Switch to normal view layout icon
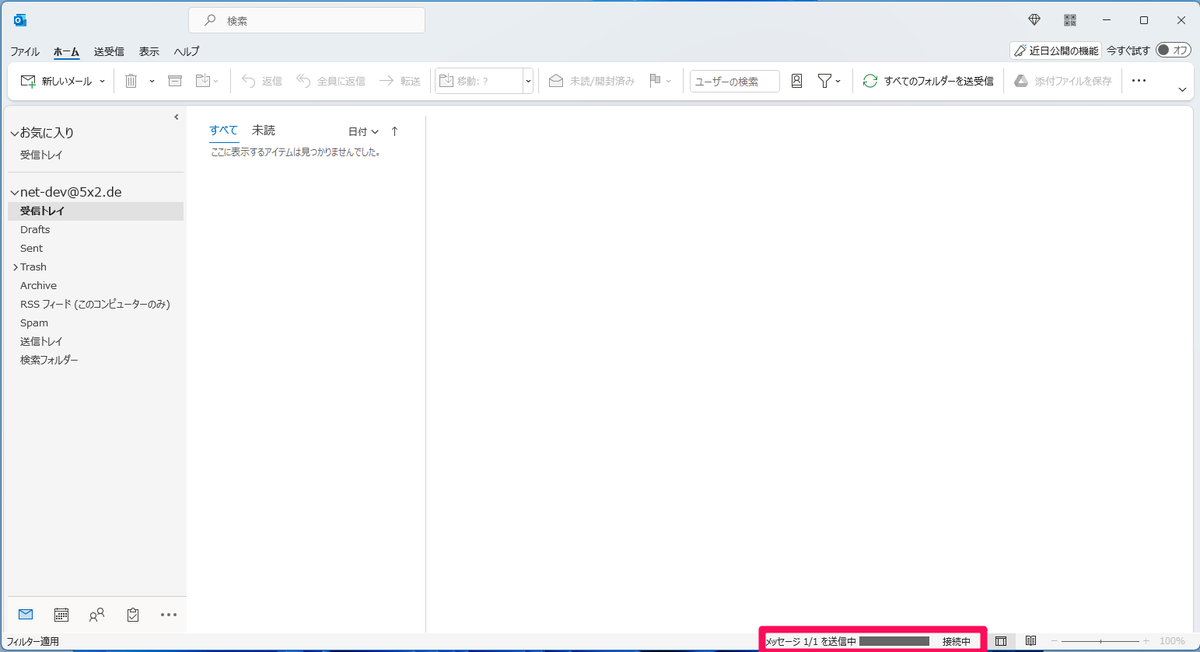 pyautogui.click(x=1001, y=641)
